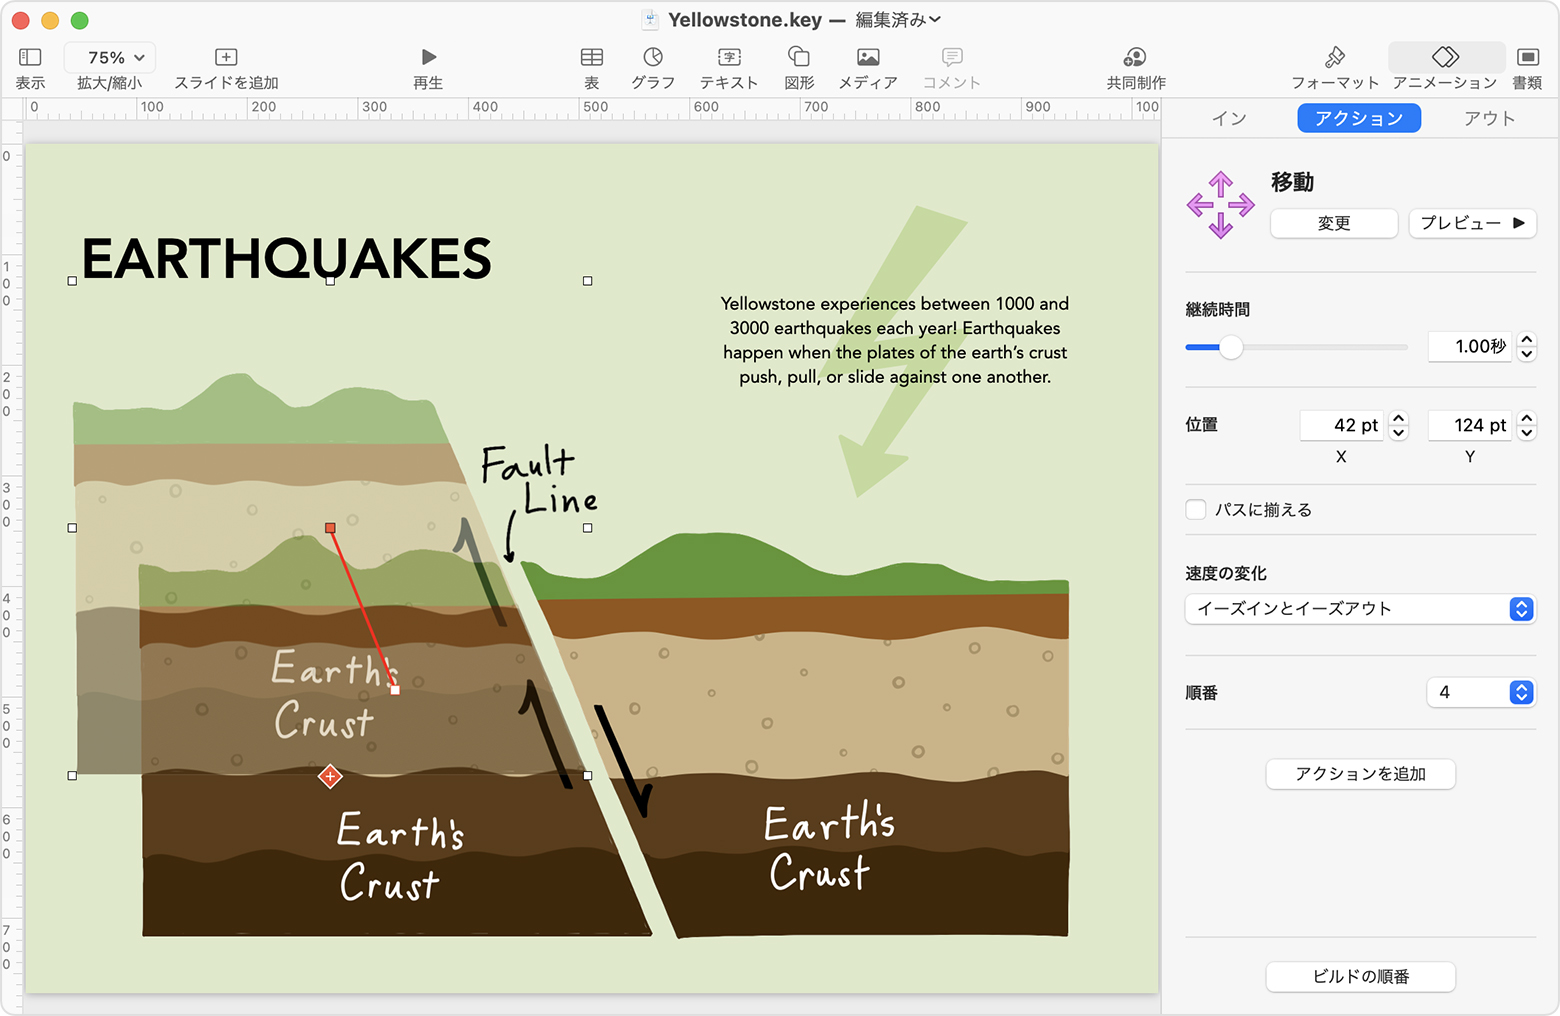Click the Y position field 124 pt
Viewport: 1560px width, 1016px height.
click(1470, 425)
